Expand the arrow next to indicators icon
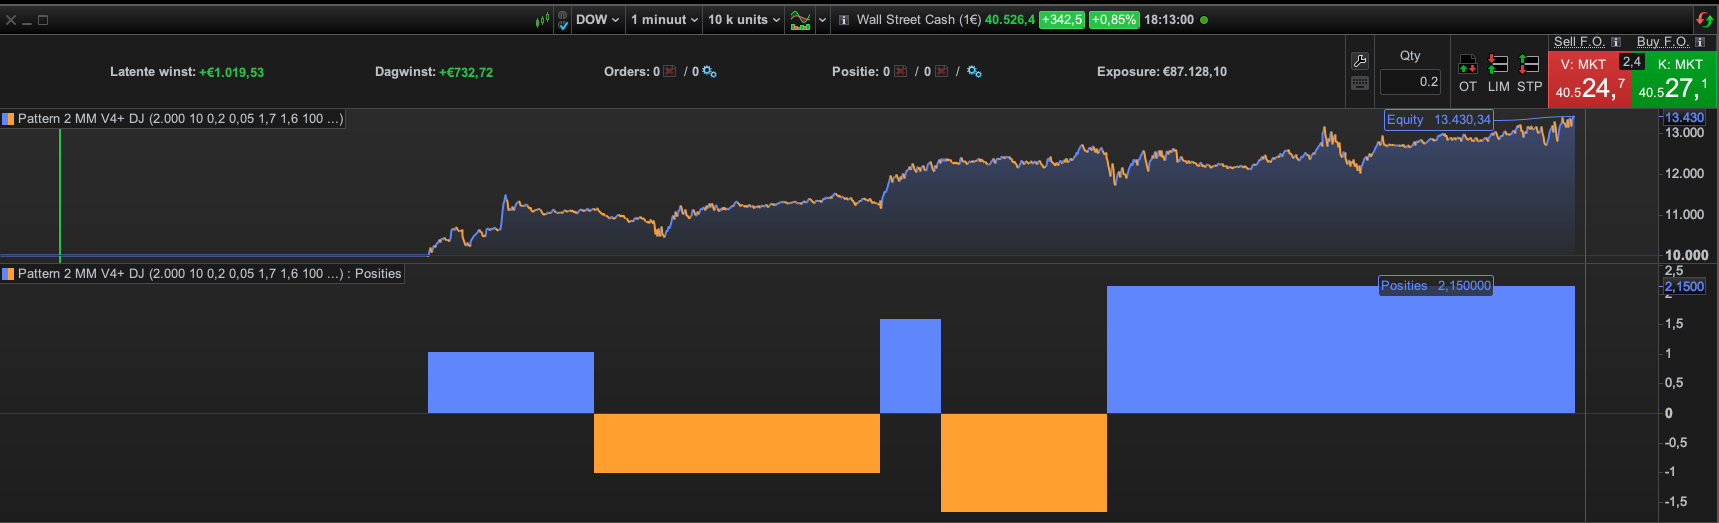This screenshot has height=523, width=1719. point(823,20)
